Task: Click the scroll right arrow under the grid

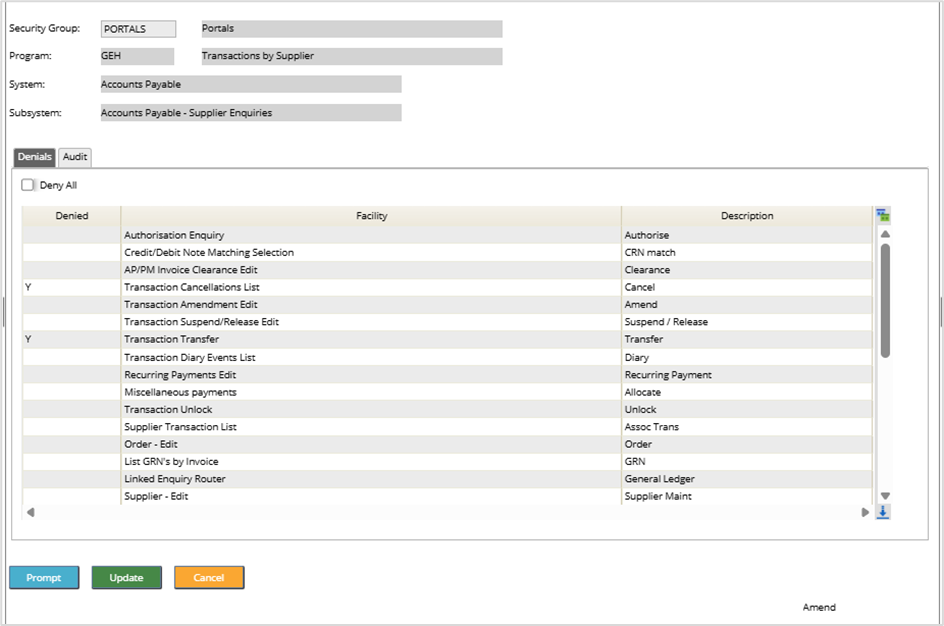Action: [x=865, y=512]
